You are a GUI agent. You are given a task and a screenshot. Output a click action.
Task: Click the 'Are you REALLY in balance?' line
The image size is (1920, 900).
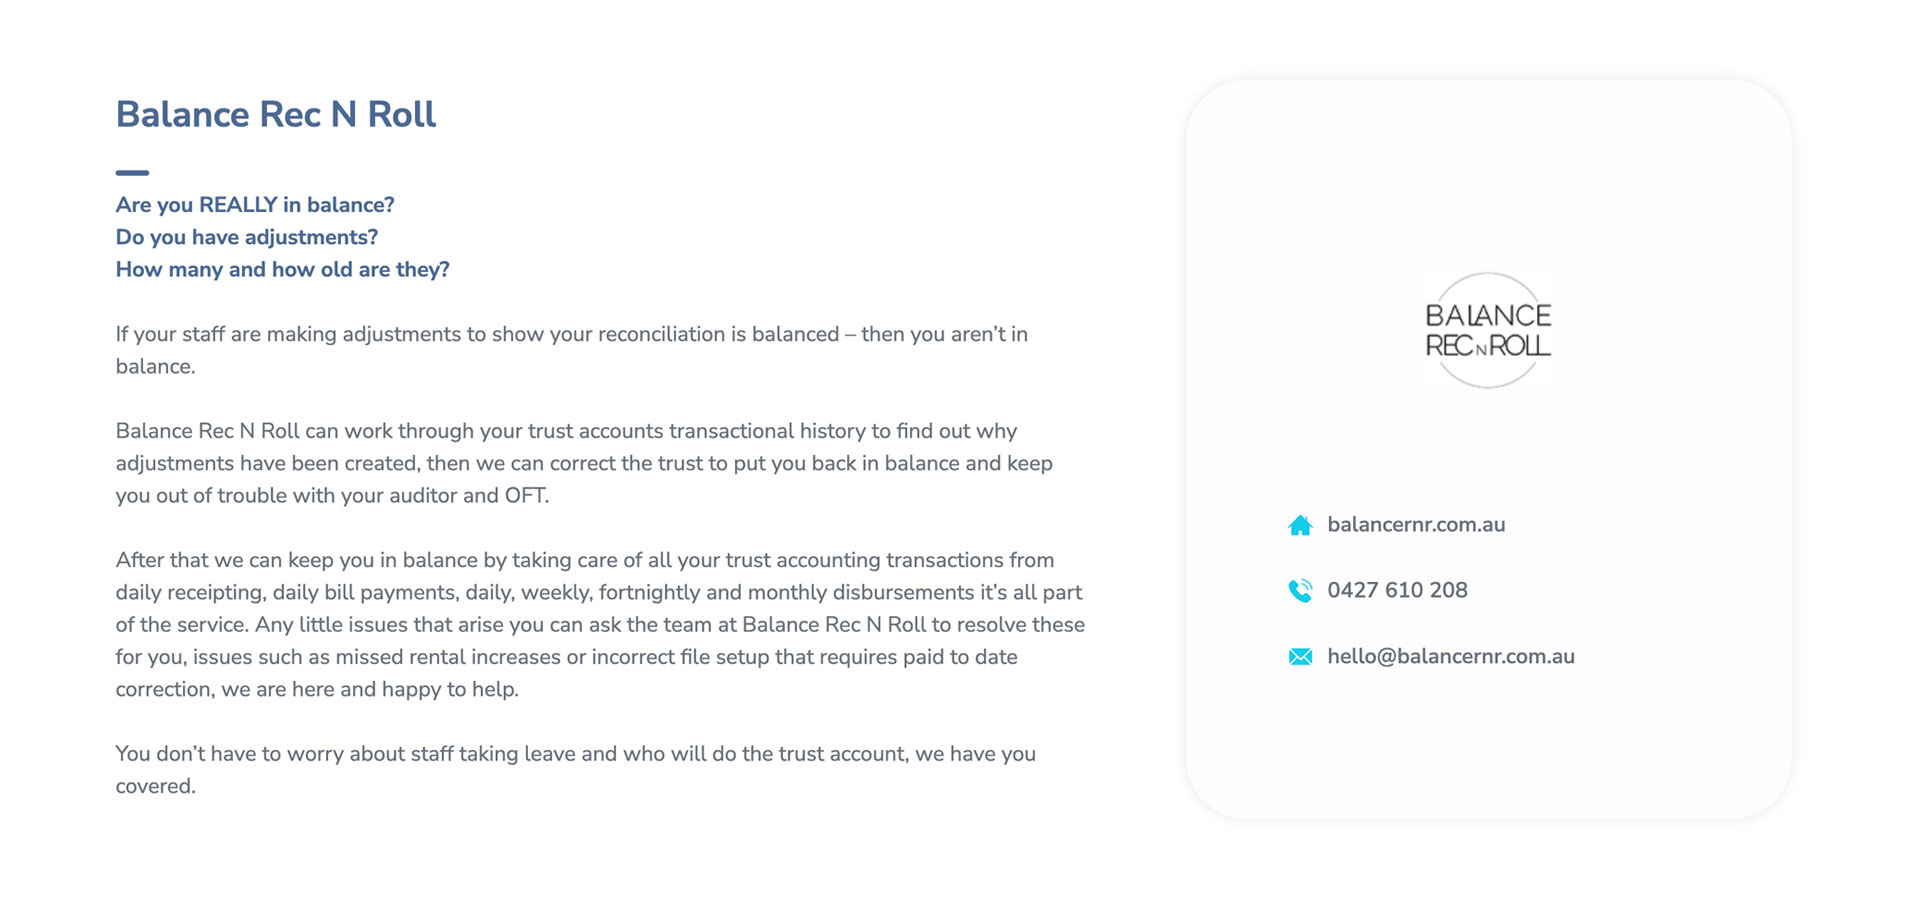click(x=255, y=205)
